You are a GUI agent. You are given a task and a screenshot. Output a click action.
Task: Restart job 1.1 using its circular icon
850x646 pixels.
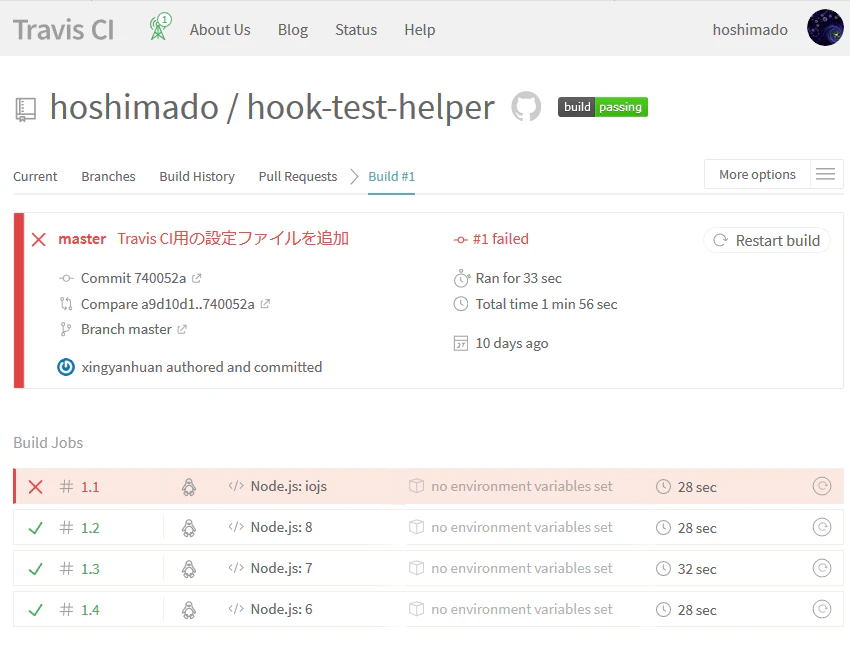[822, 486]
